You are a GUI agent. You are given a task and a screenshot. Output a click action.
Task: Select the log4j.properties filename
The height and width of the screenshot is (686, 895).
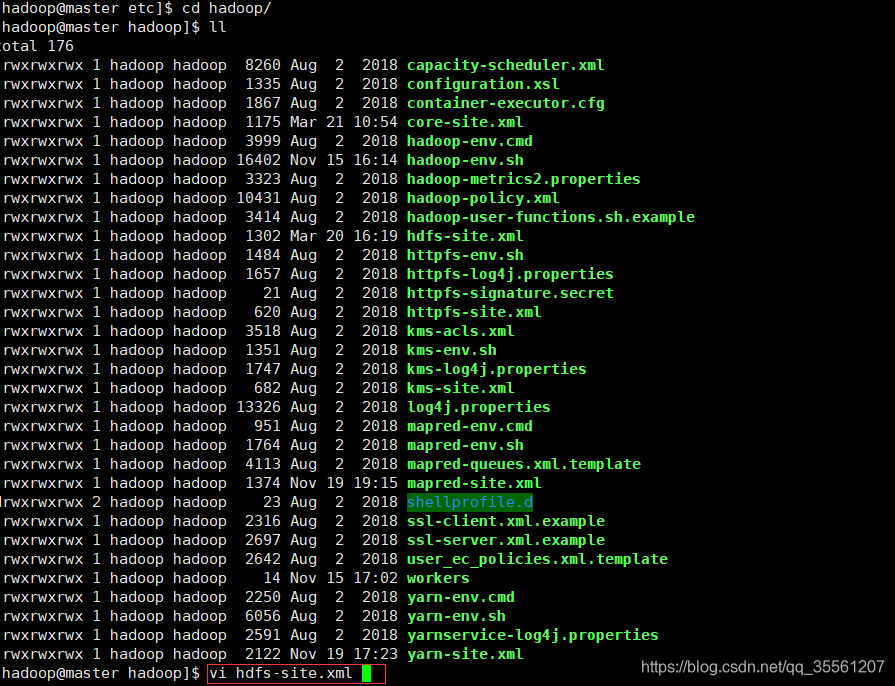point(478,407)
